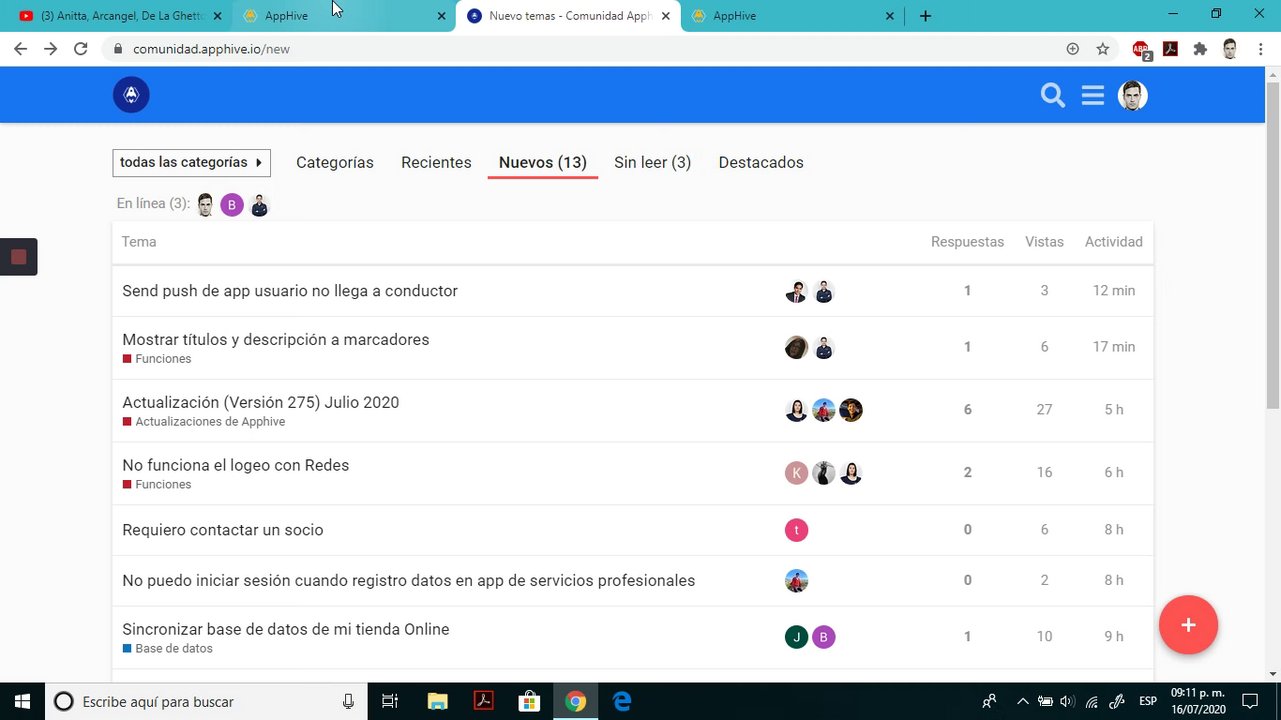1281x720 pixels.
Task: Sort topics by Respuestas column header
Action: point(967,242)
